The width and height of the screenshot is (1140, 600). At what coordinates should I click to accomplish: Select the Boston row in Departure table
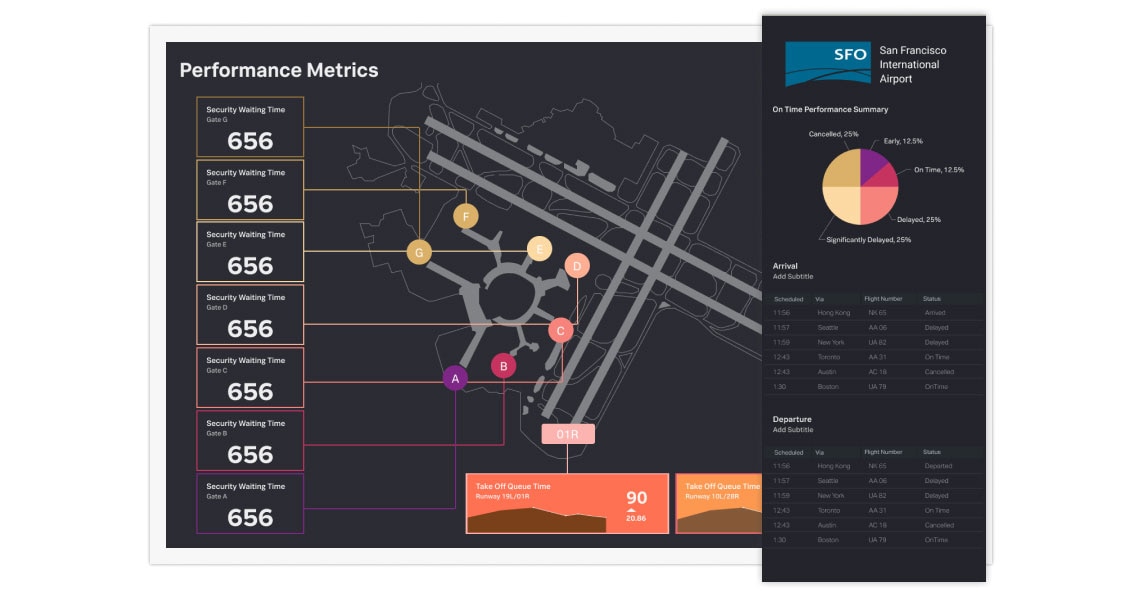point(875,540)
